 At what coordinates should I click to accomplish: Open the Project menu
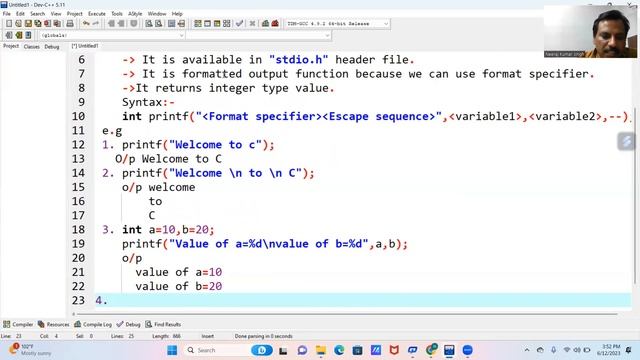click(x=75, y=13)
